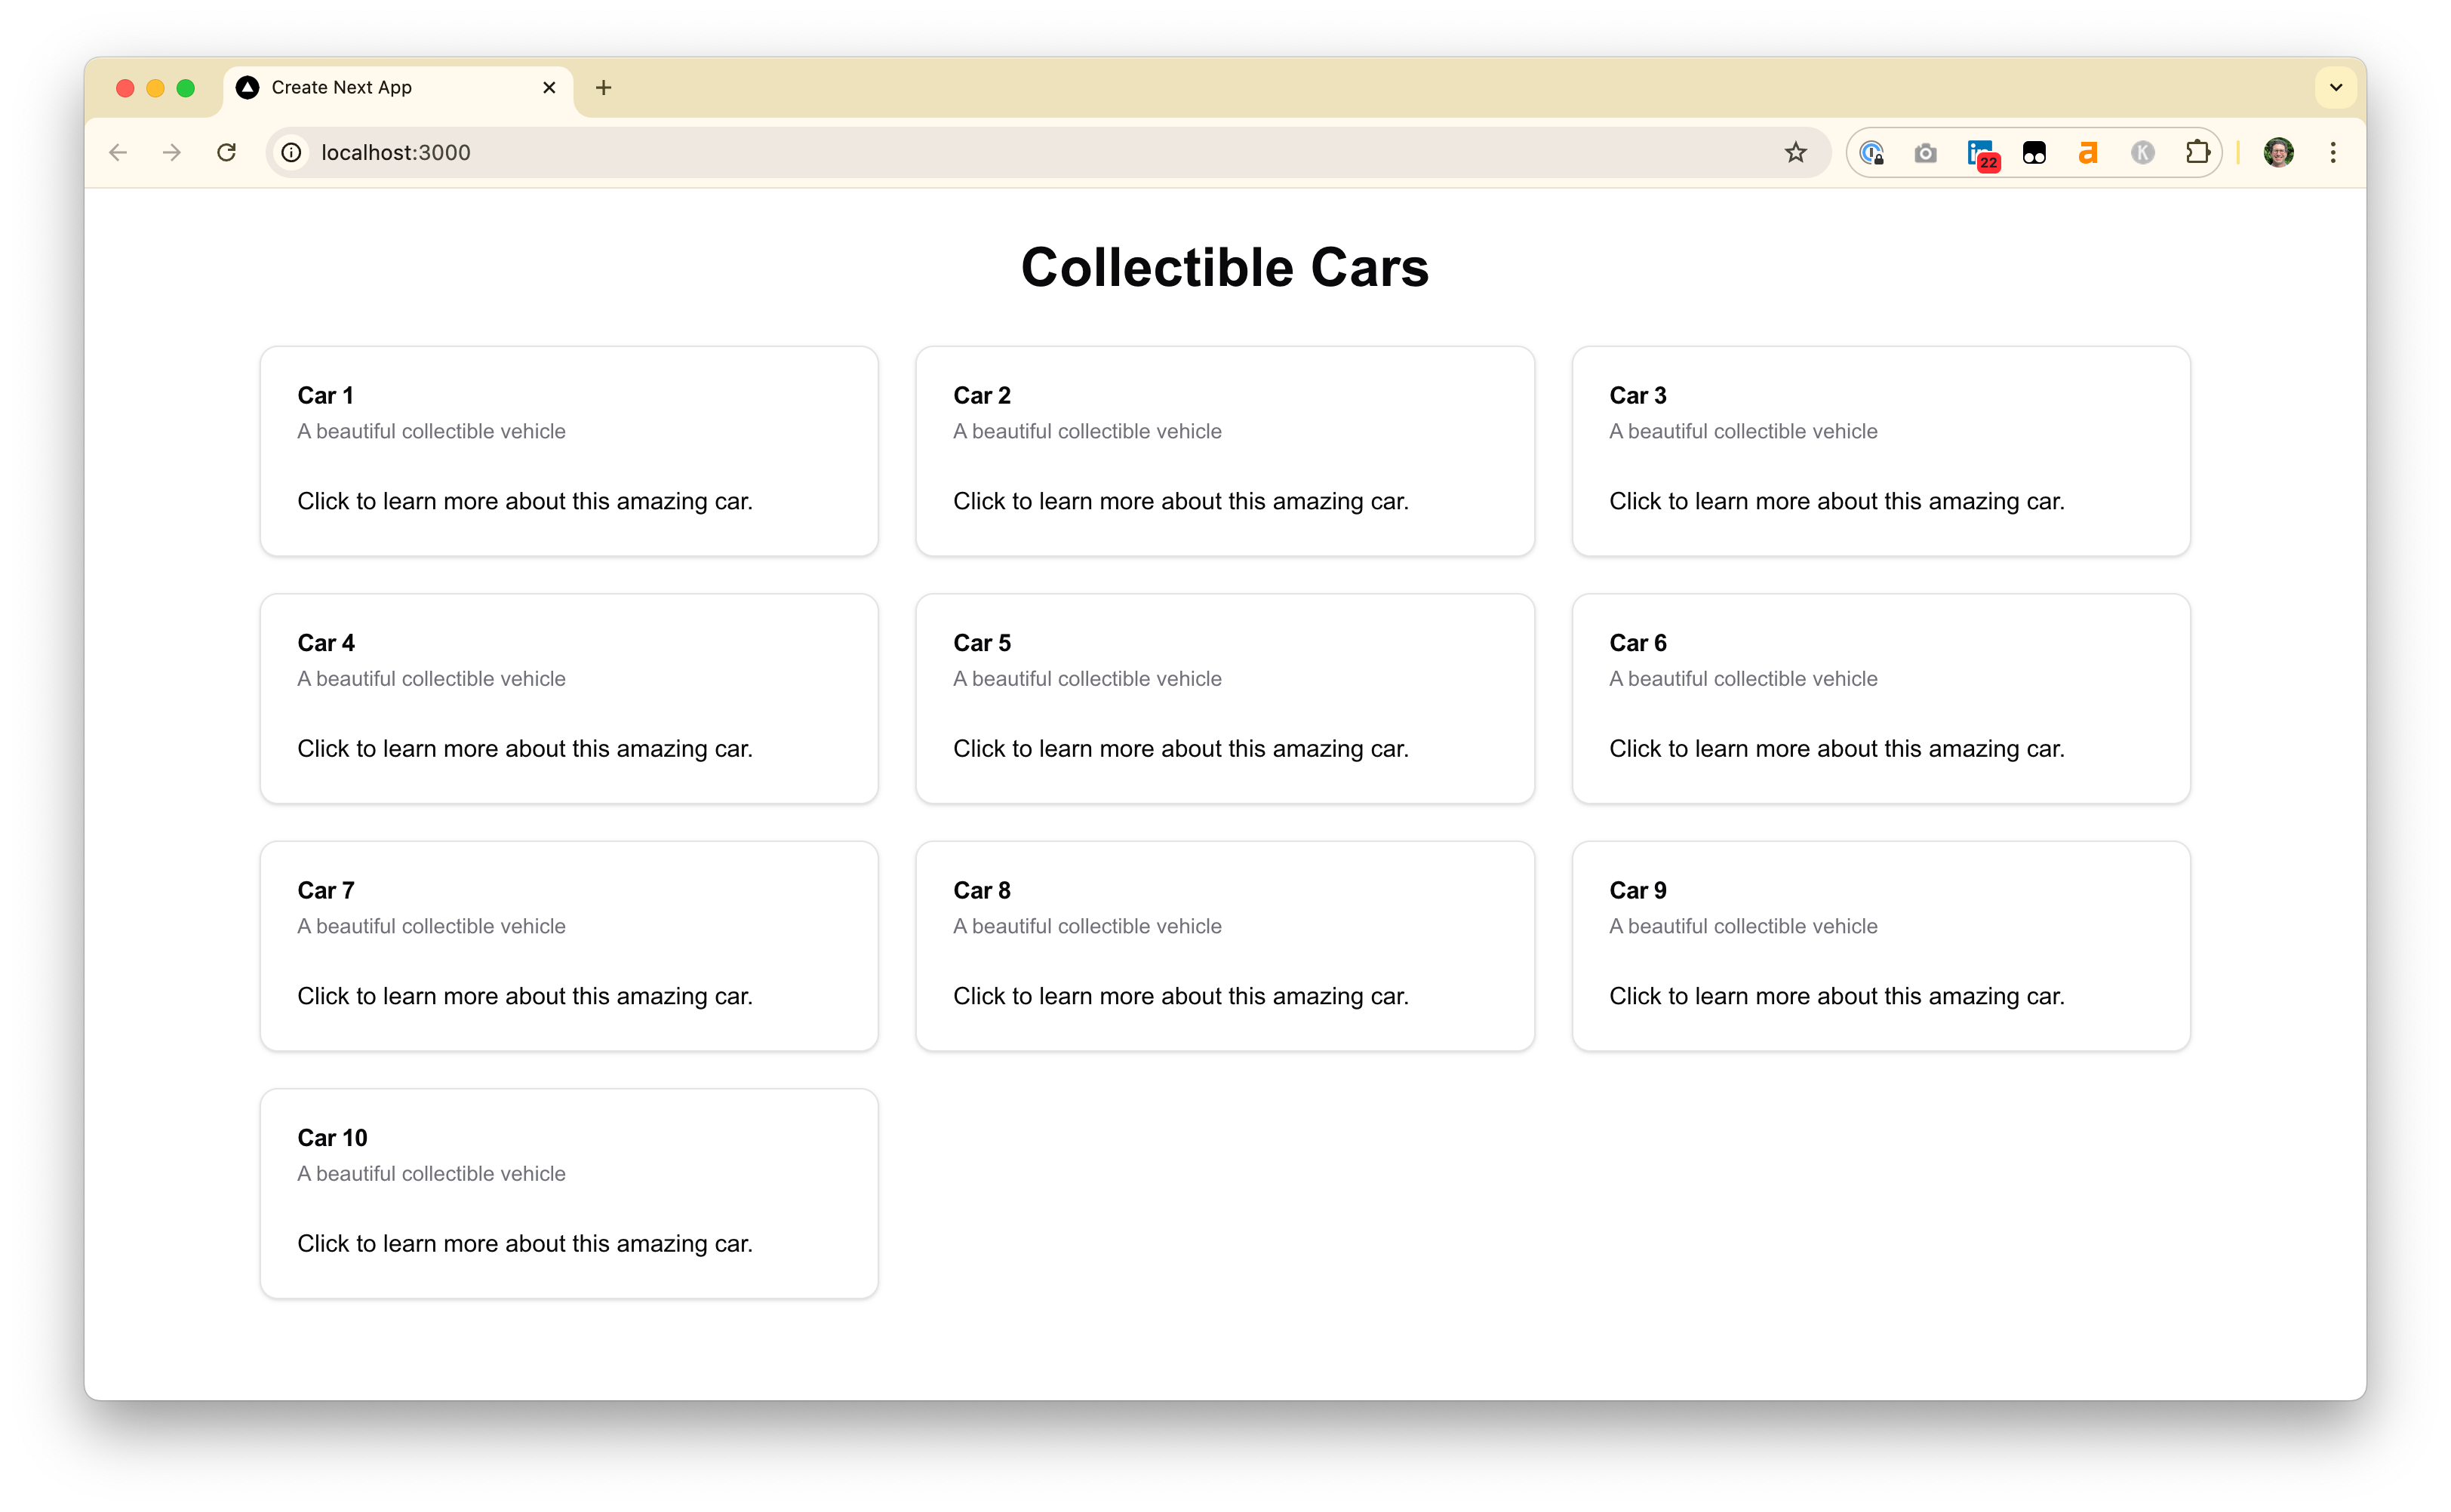Open the screenshot camera extension
2451x1512 pixels.
[x=1925, y=152]
